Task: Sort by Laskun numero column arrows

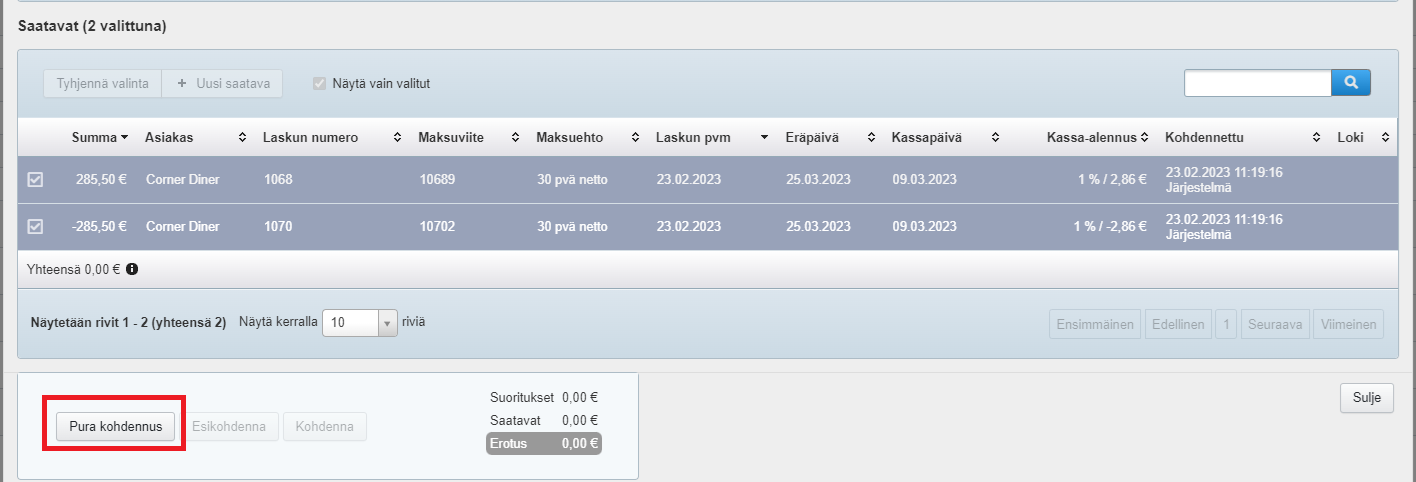Action: tap(397, 137)
